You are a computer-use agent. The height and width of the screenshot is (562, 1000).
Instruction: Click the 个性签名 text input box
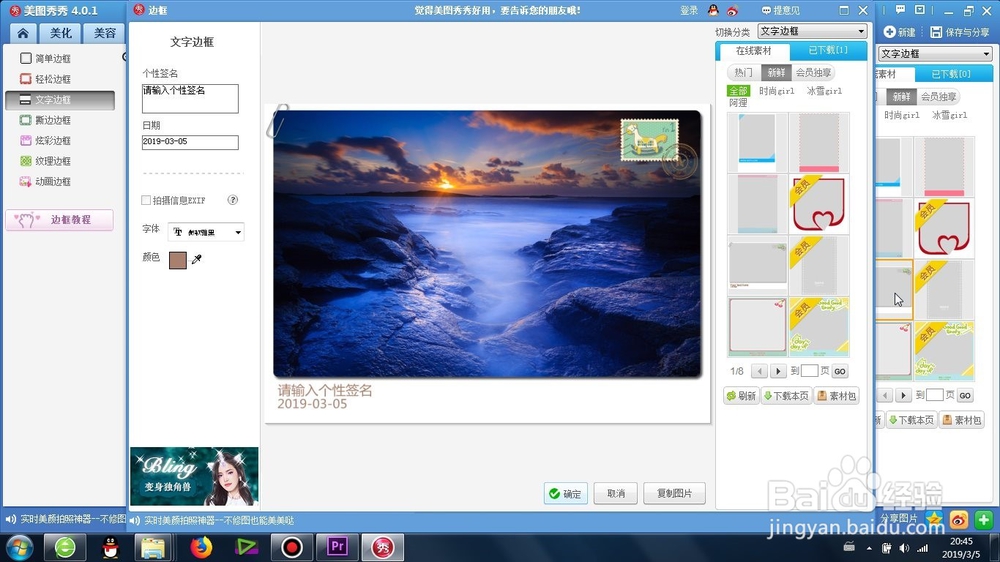pos(190,98)
